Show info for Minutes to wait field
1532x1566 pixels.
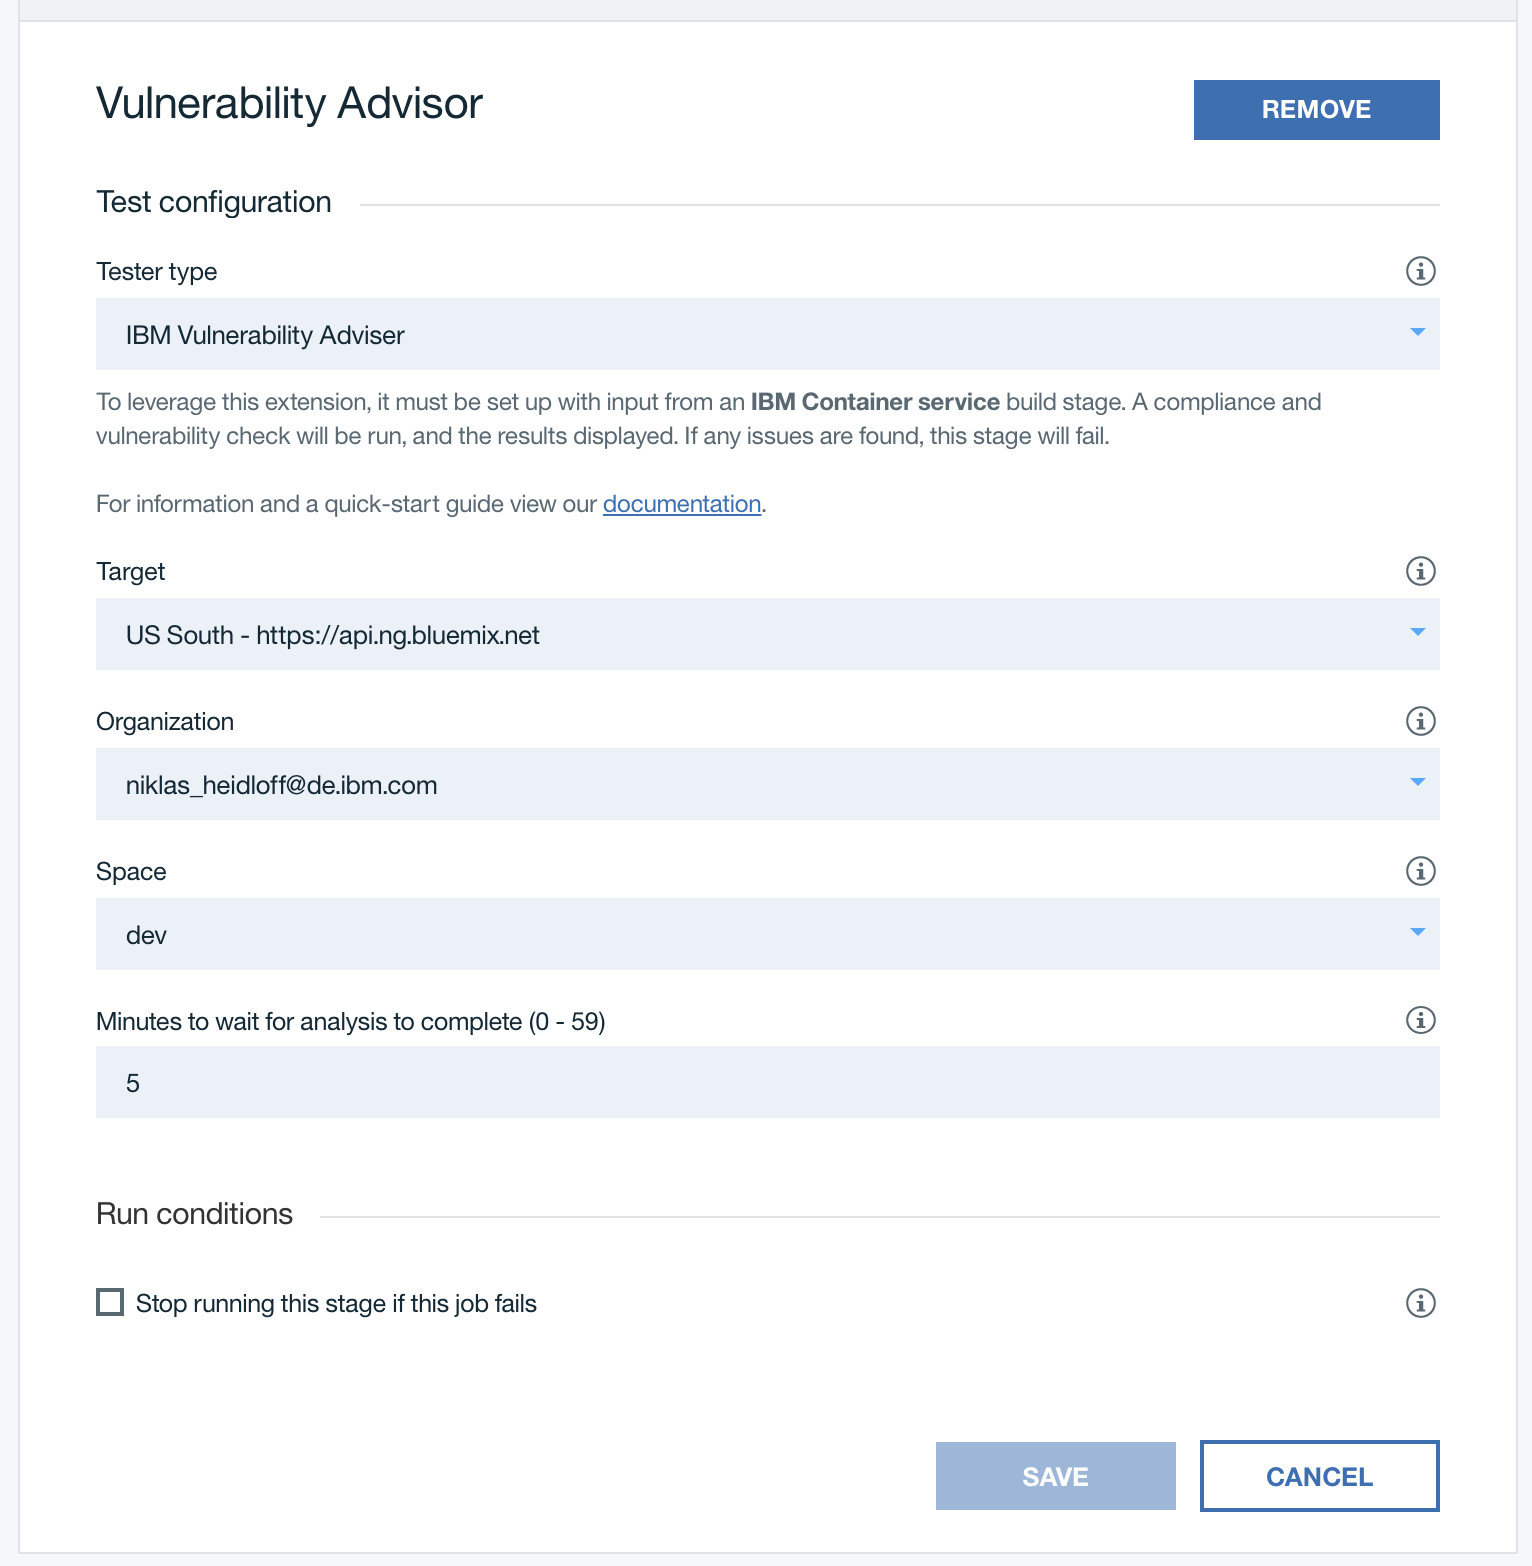tap(1420, 1020)
